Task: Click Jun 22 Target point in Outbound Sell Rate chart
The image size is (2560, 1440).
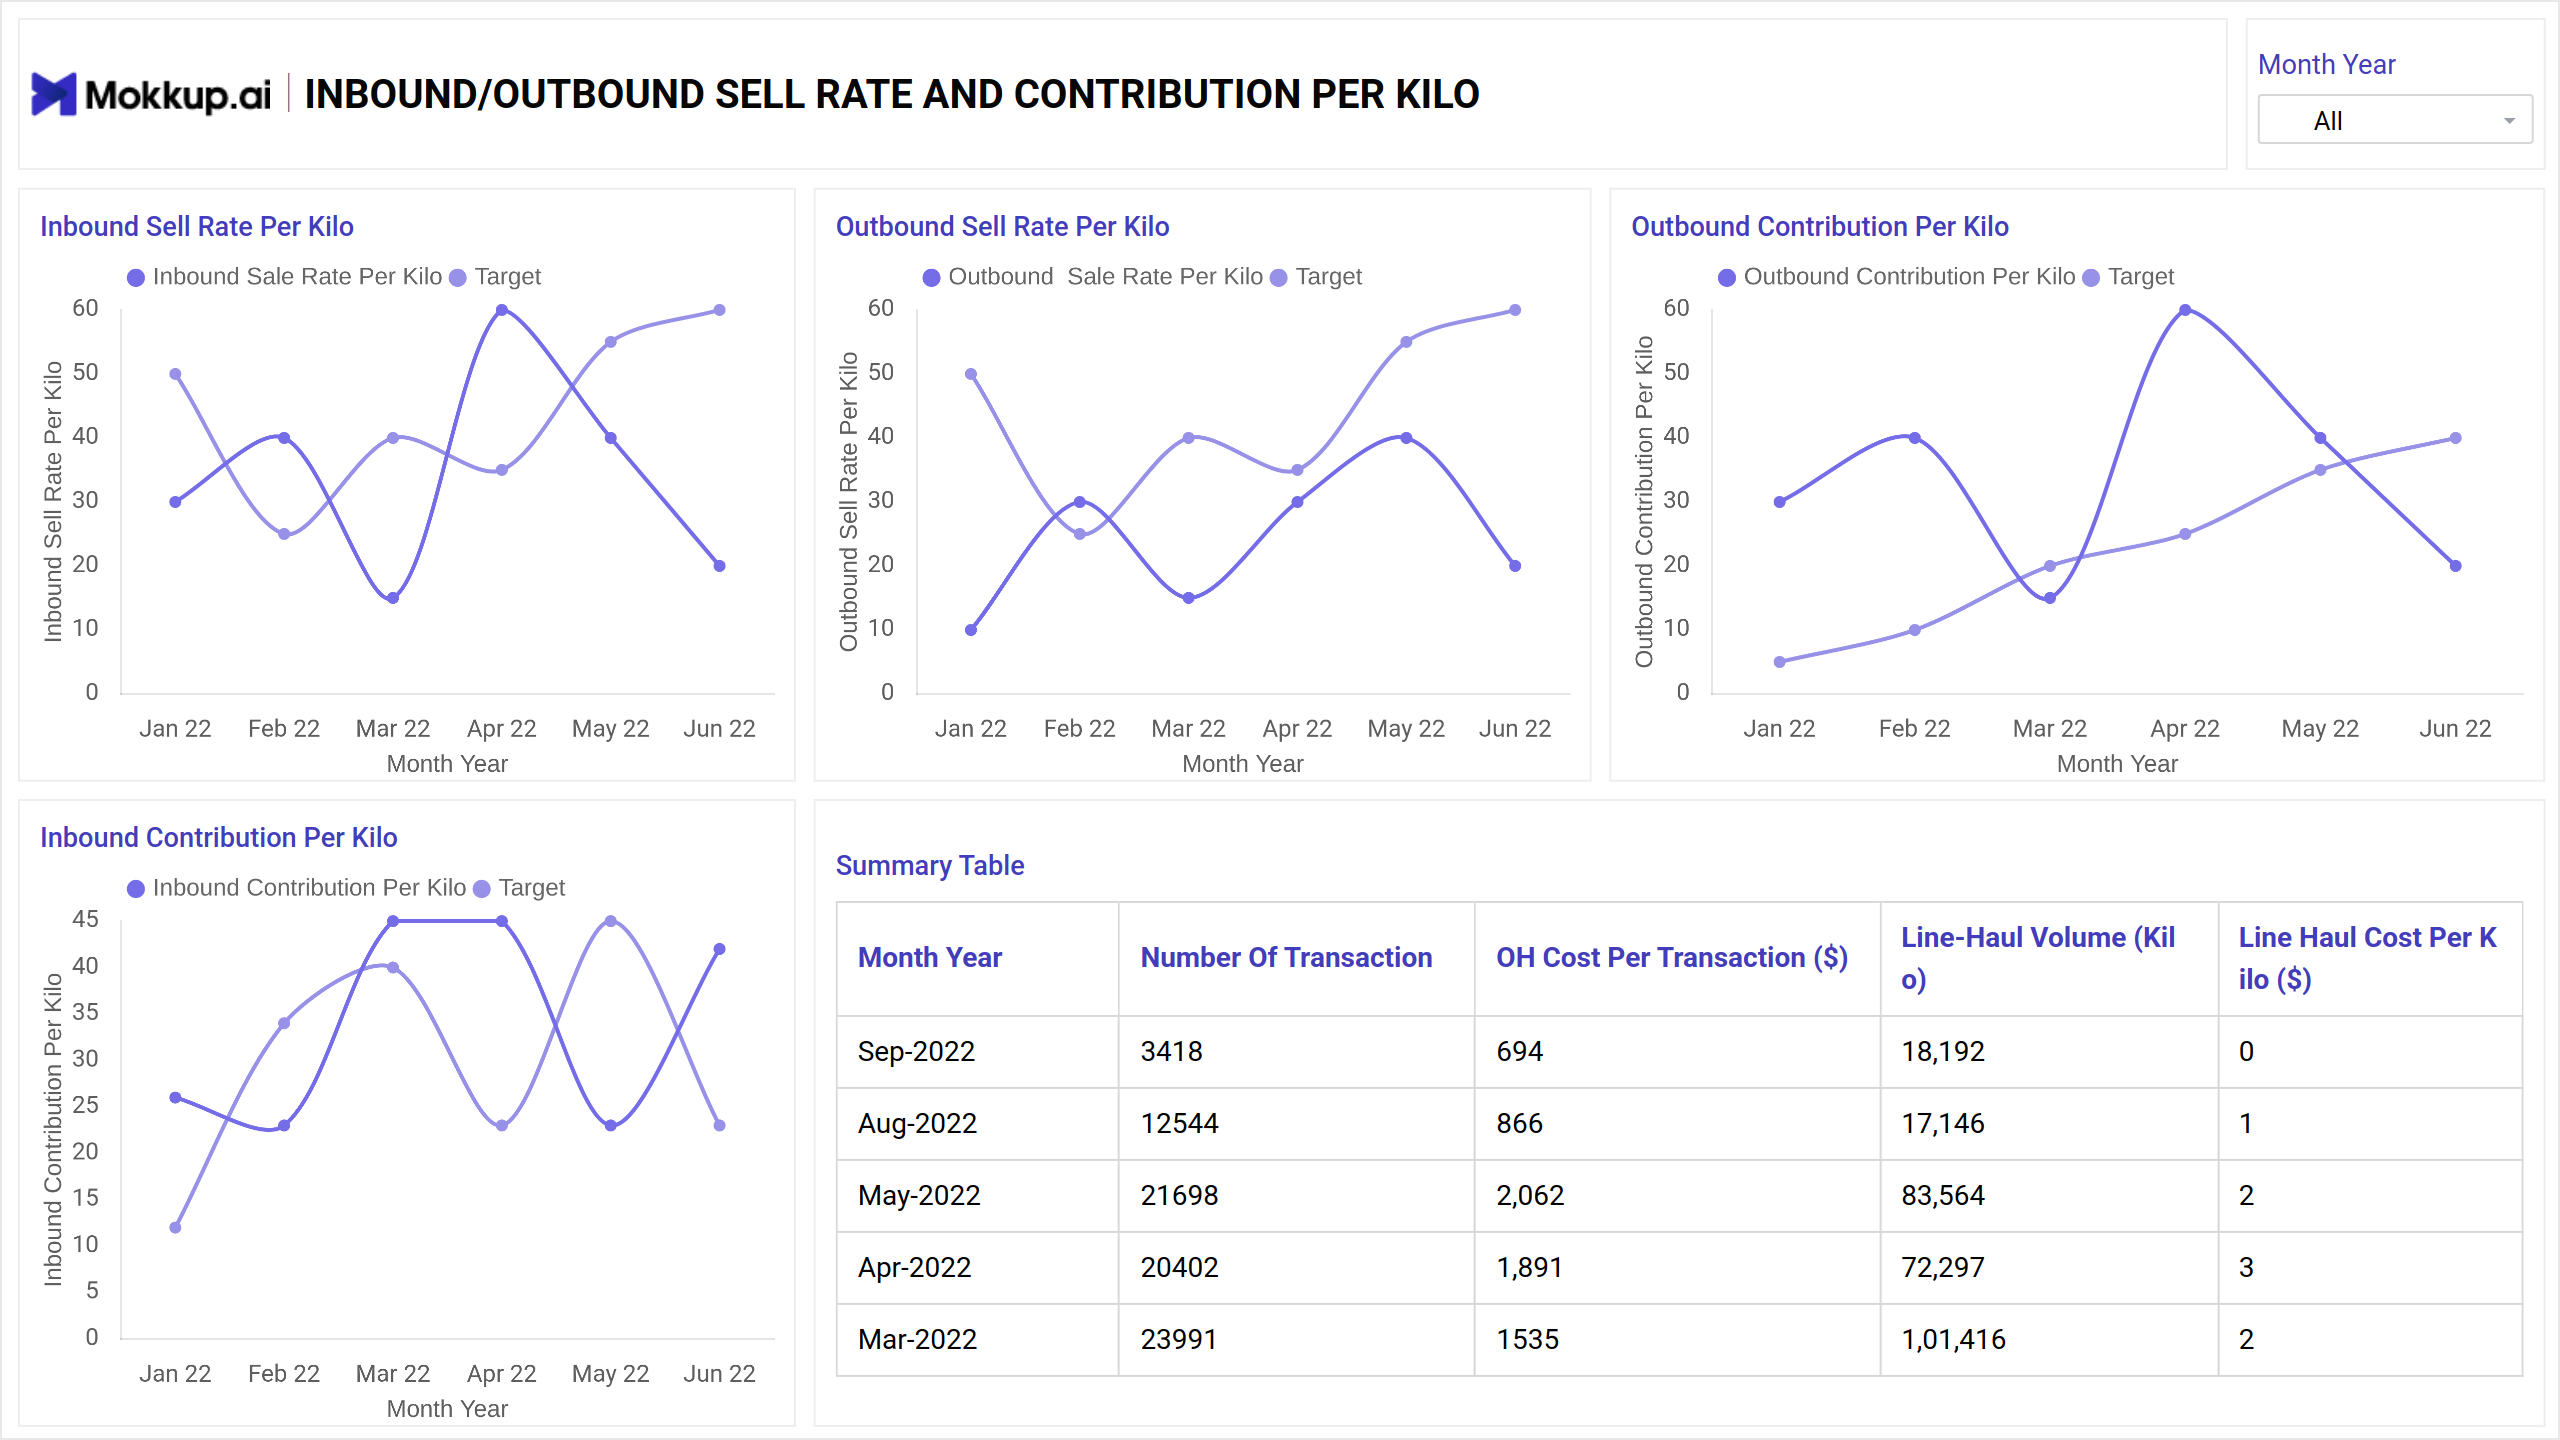Action: tap(1515, 310)
